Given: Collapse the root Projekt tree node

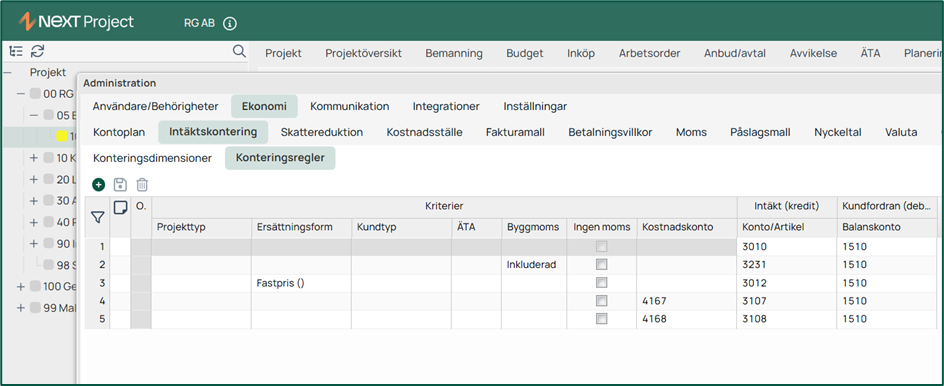Looking at the screenshot, I should click(8, 72).
